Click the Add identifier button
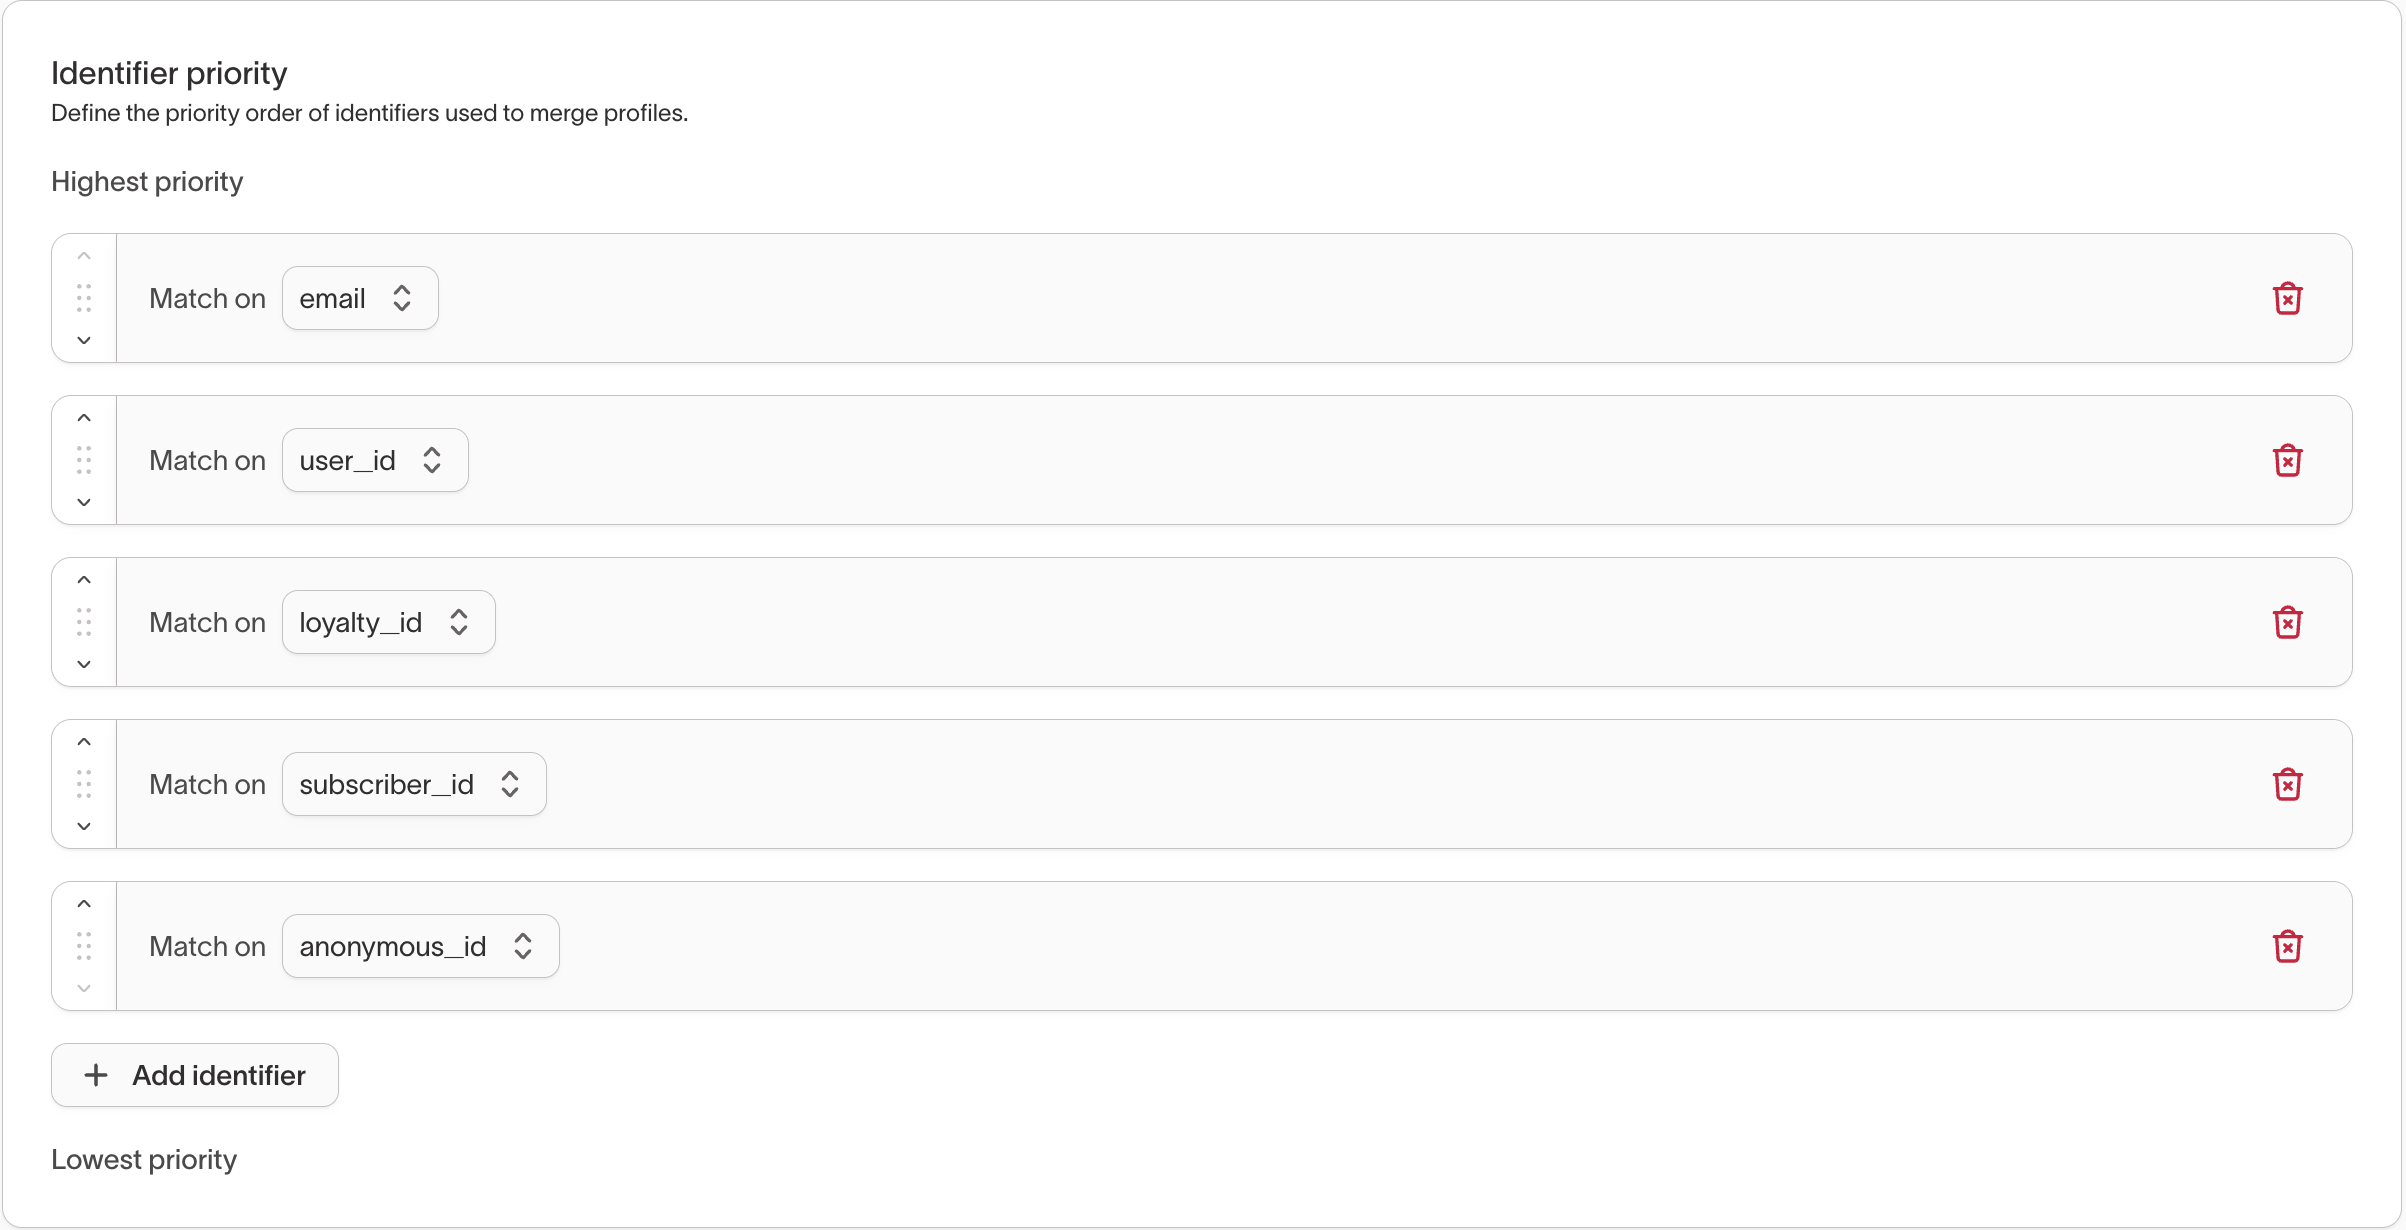 point(195,1075)
